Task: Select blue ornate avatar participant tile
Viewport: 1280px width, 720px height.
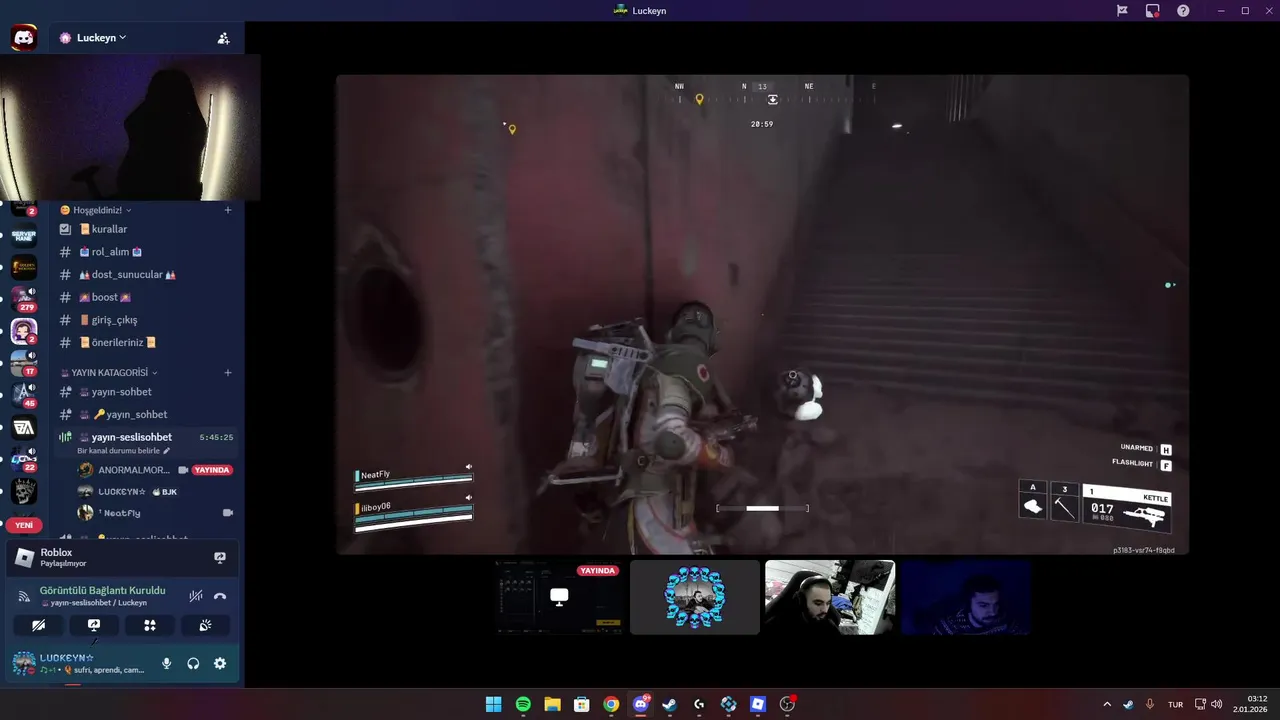Action: pos(695,597)
